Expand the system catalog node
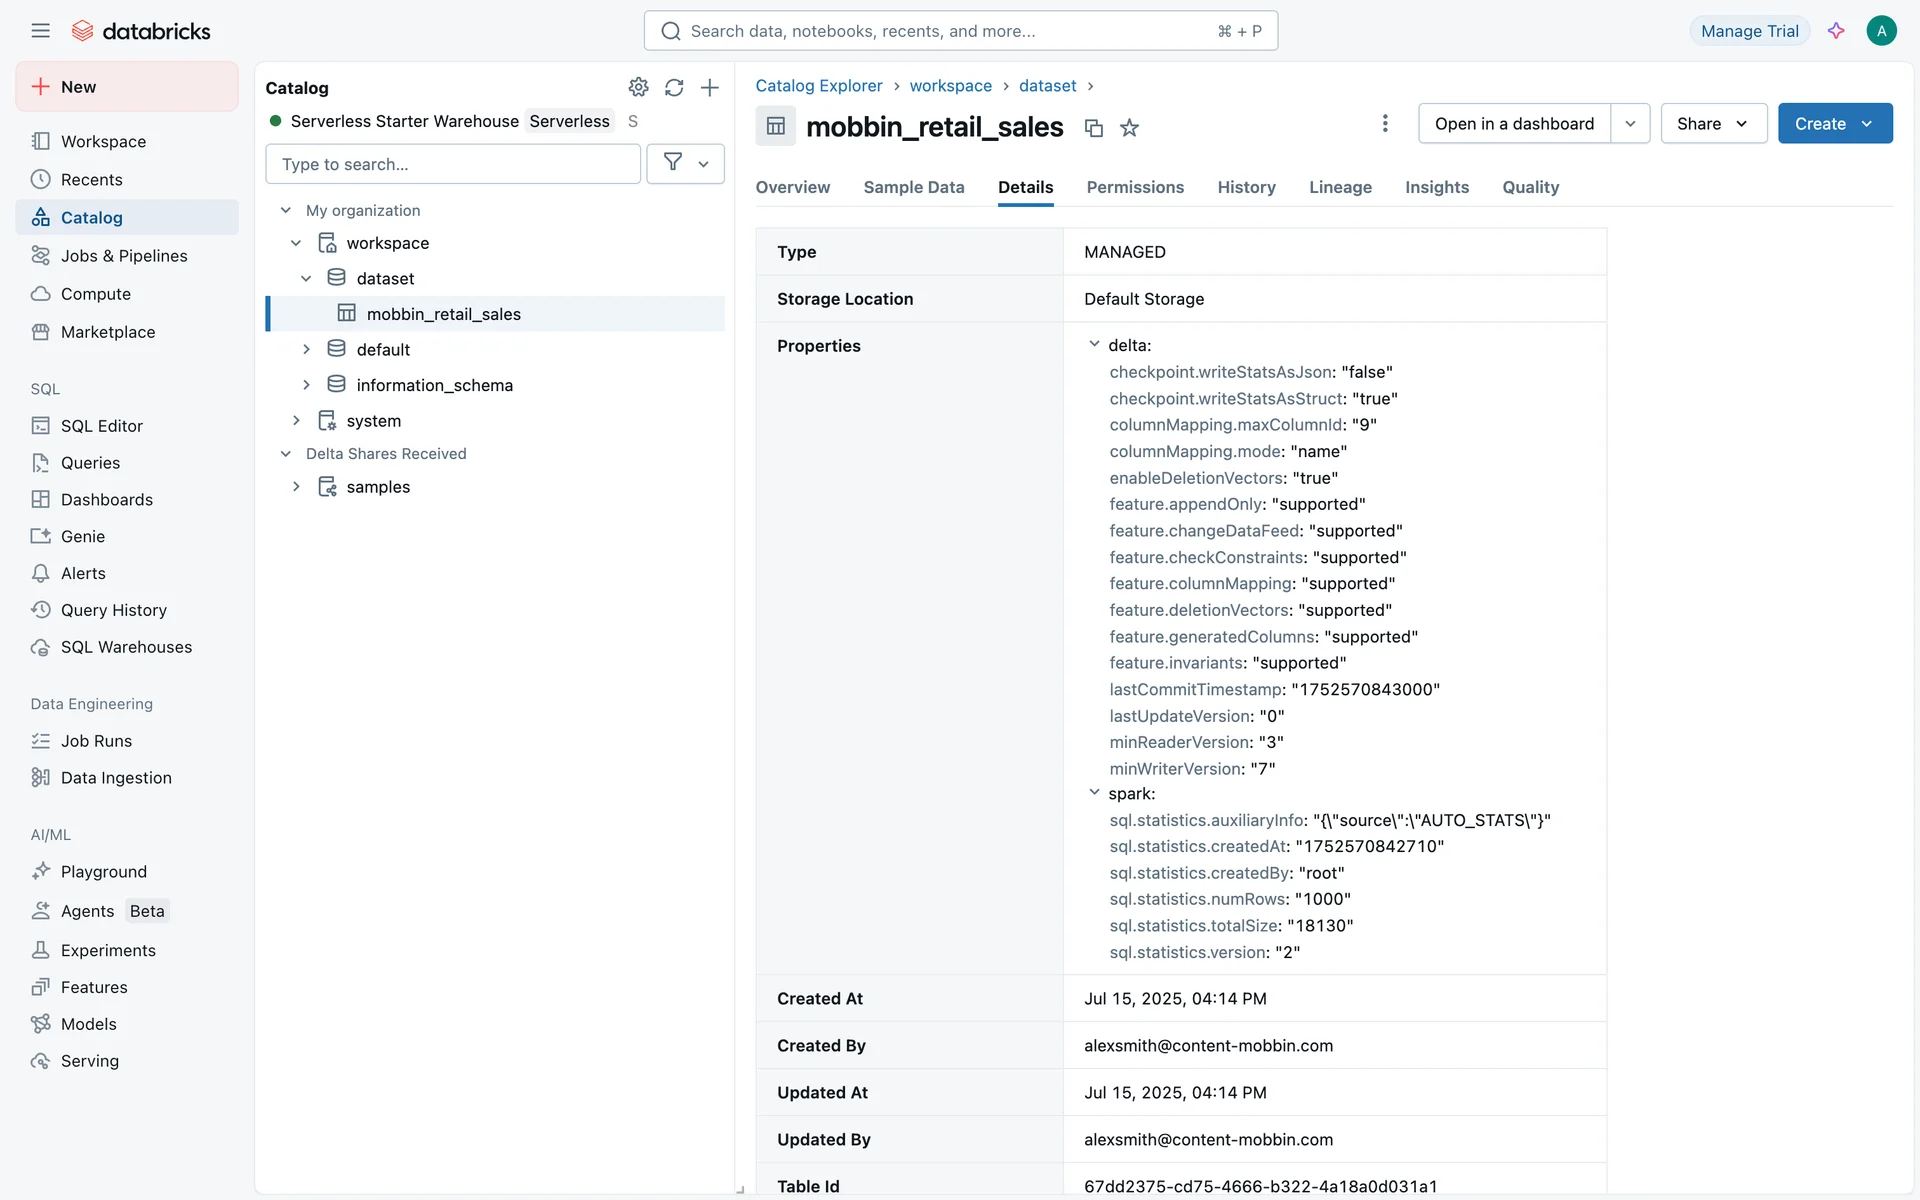The height and width of the screenshot is (1200, 1920). tap(296, 421)
